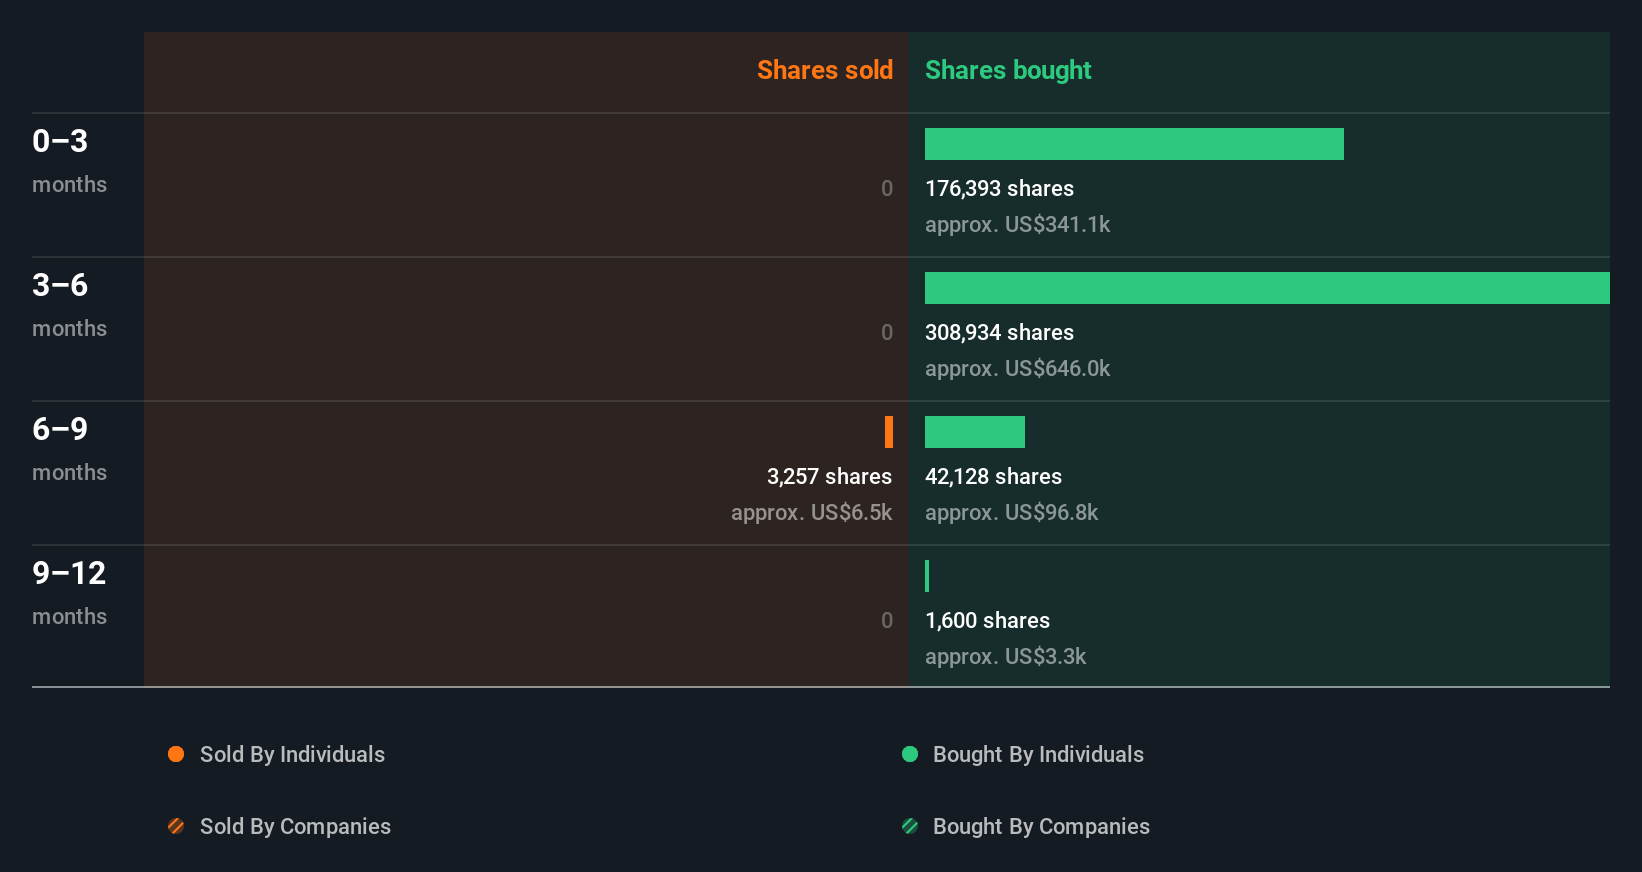Toggle the Bought By Companies legend label
The height and width of the screenshot is (872, 1642).
click(x=1041, y=826)
